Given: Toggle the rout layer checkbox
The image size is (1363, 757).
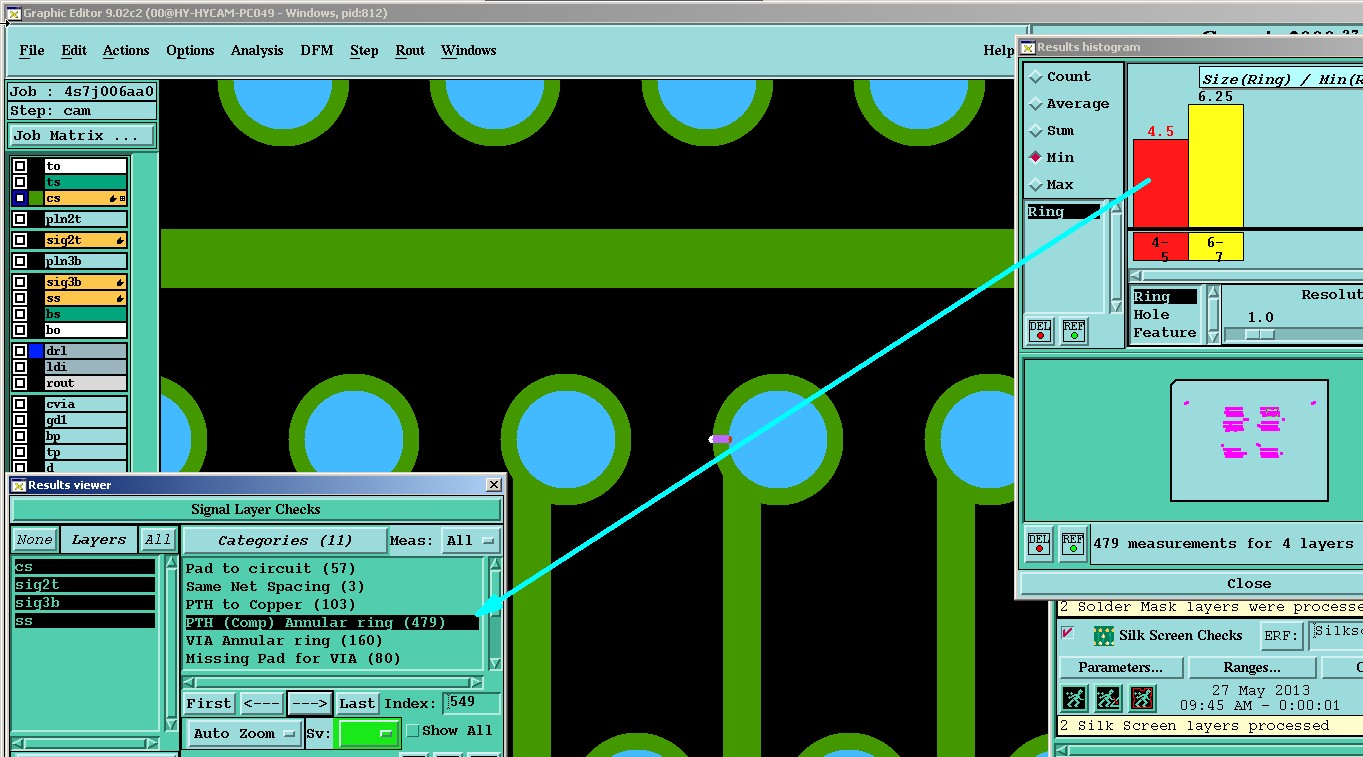Looking at the screenshot, I should pyautogui.click(x=20, y=383).
